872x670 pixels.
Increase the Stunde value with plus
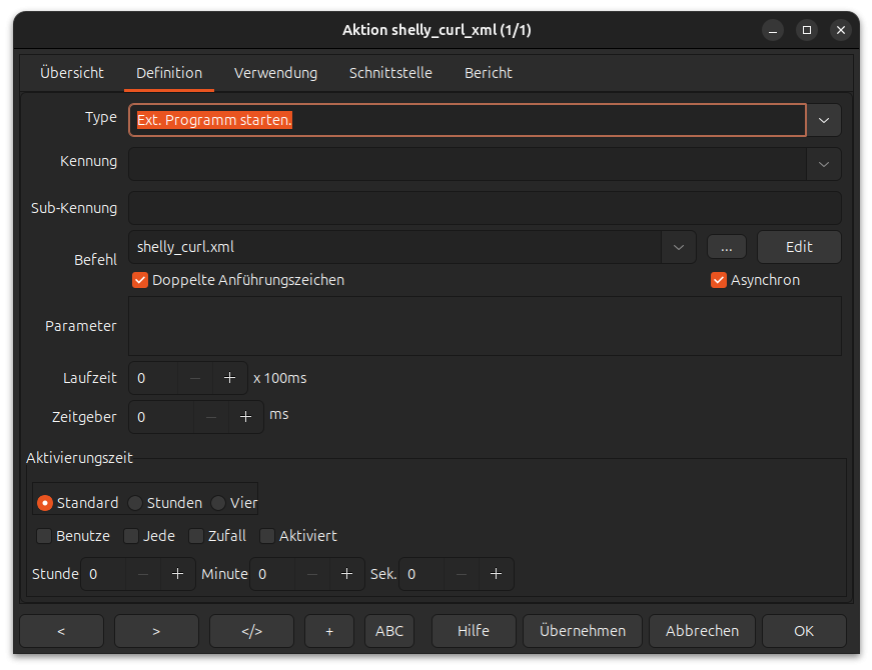pyautogui.click(x=178, y=574)
